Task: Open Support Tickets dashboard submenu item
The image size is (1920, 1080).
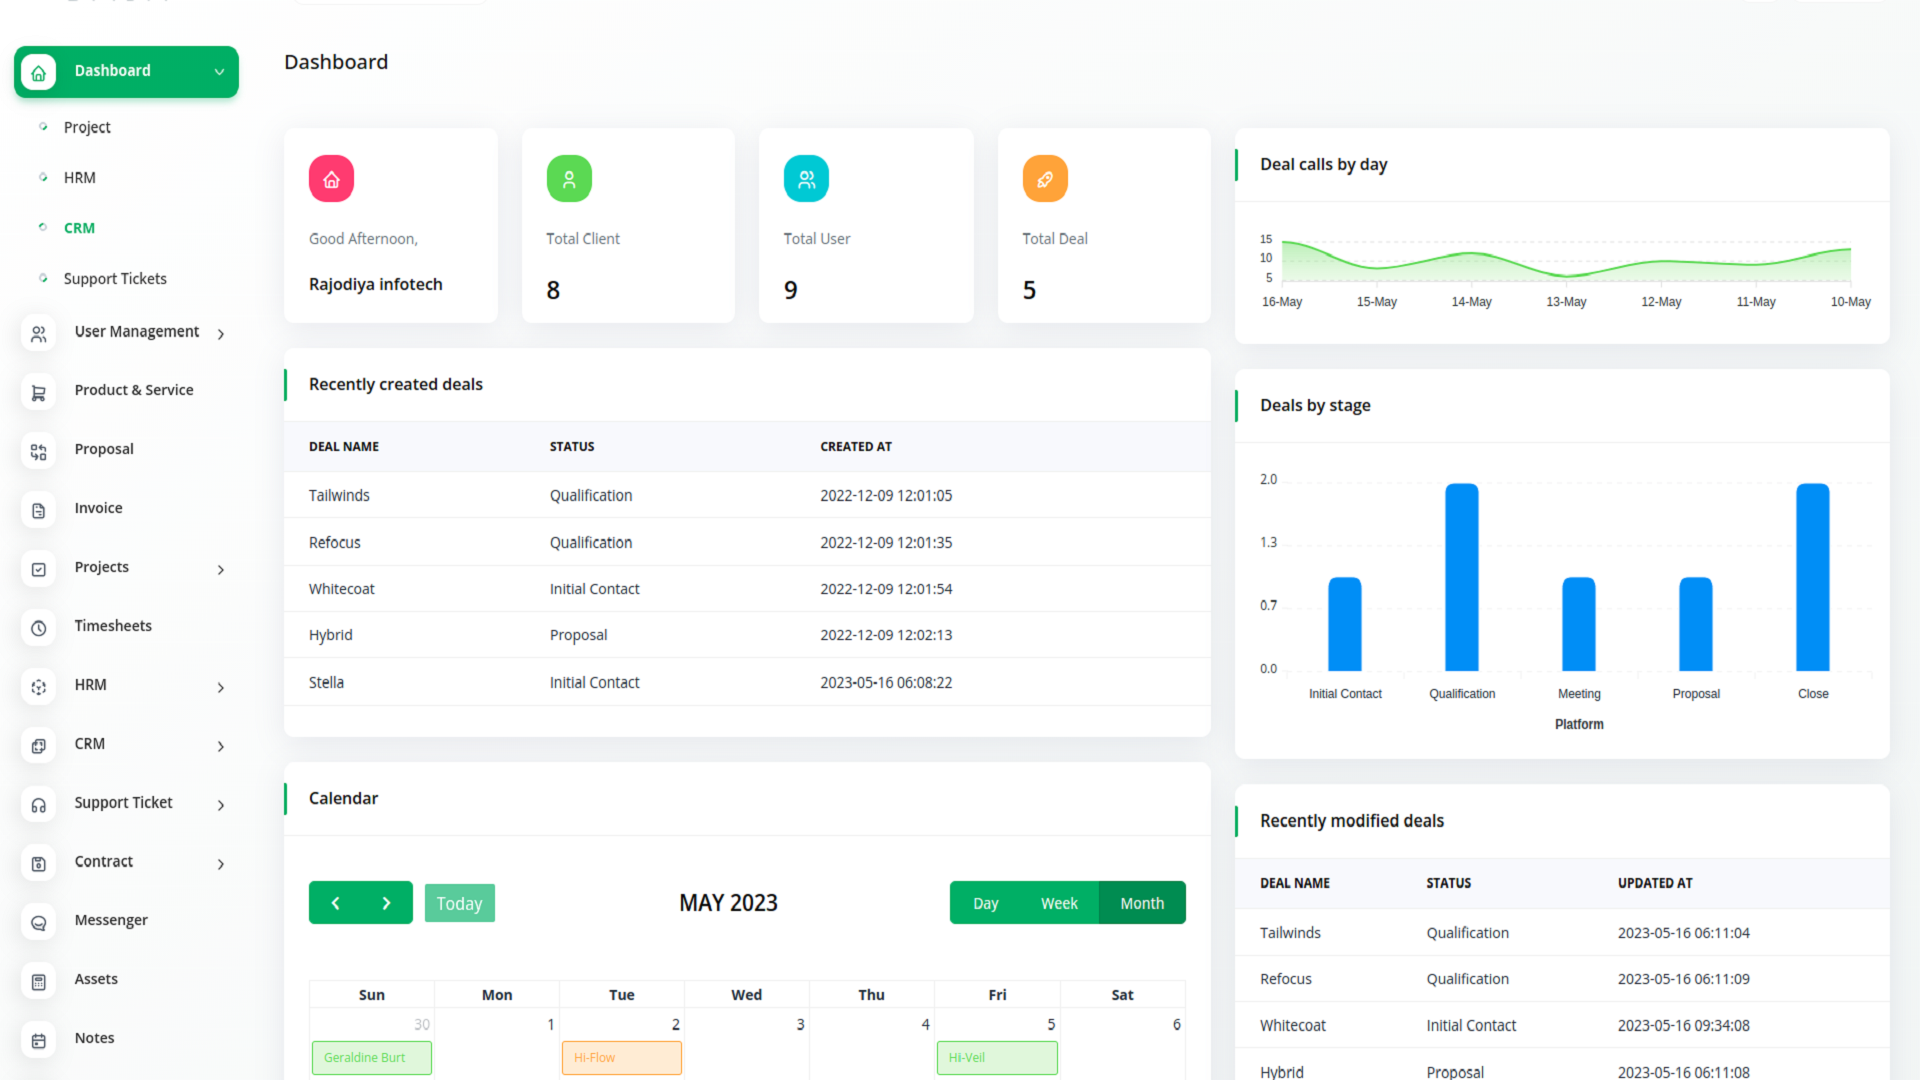Action: [115, 279]
